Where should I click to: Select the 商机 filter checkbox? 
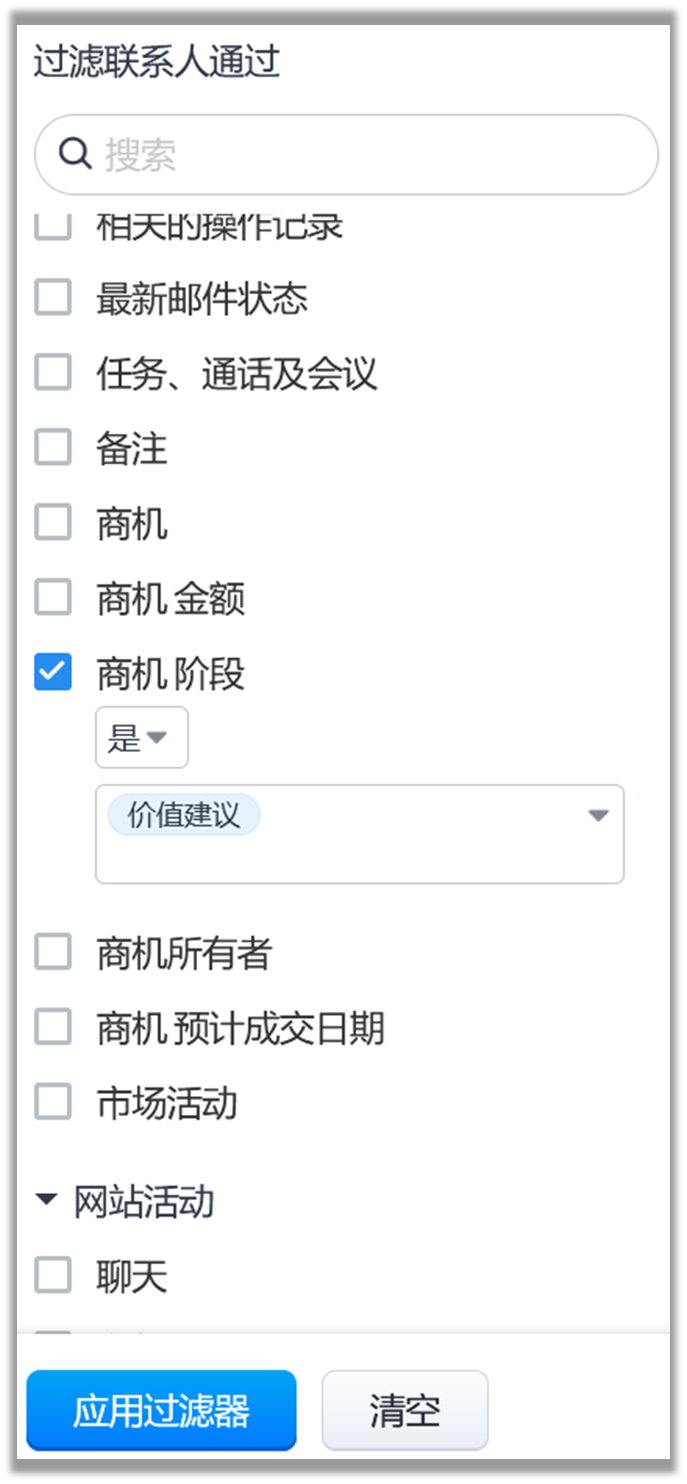[x=53, y=523]
